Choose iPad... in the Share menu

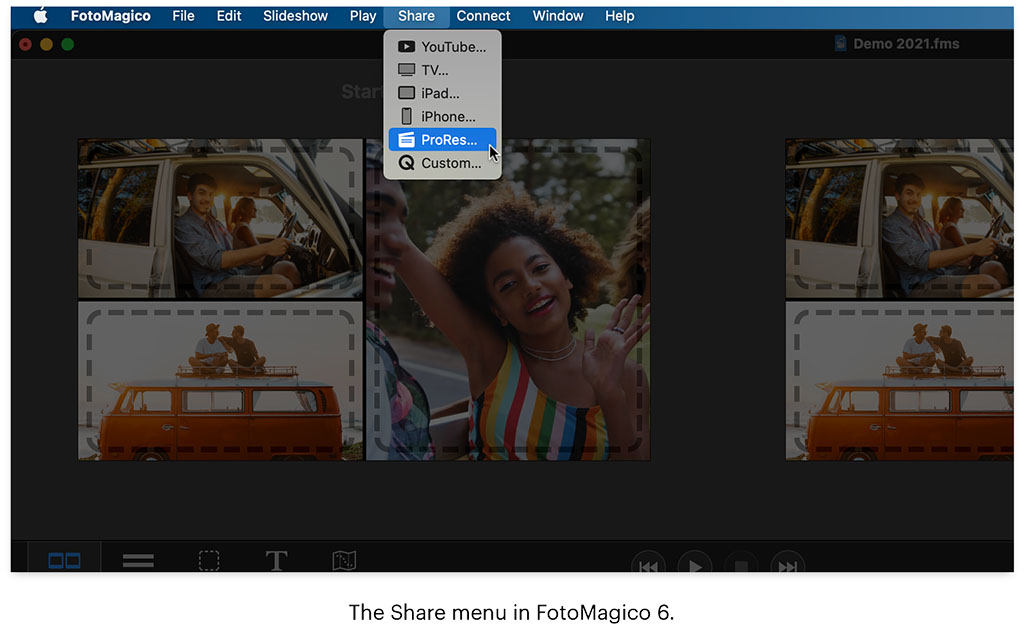442,93
